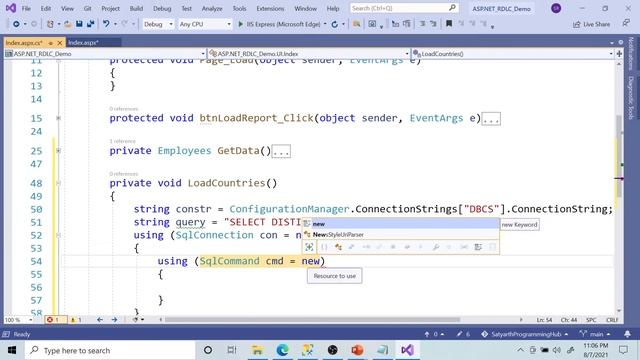Open the Any CPU platform dropdown
The width and height of the screenshot is (640, 360).
tap(205, 24)
